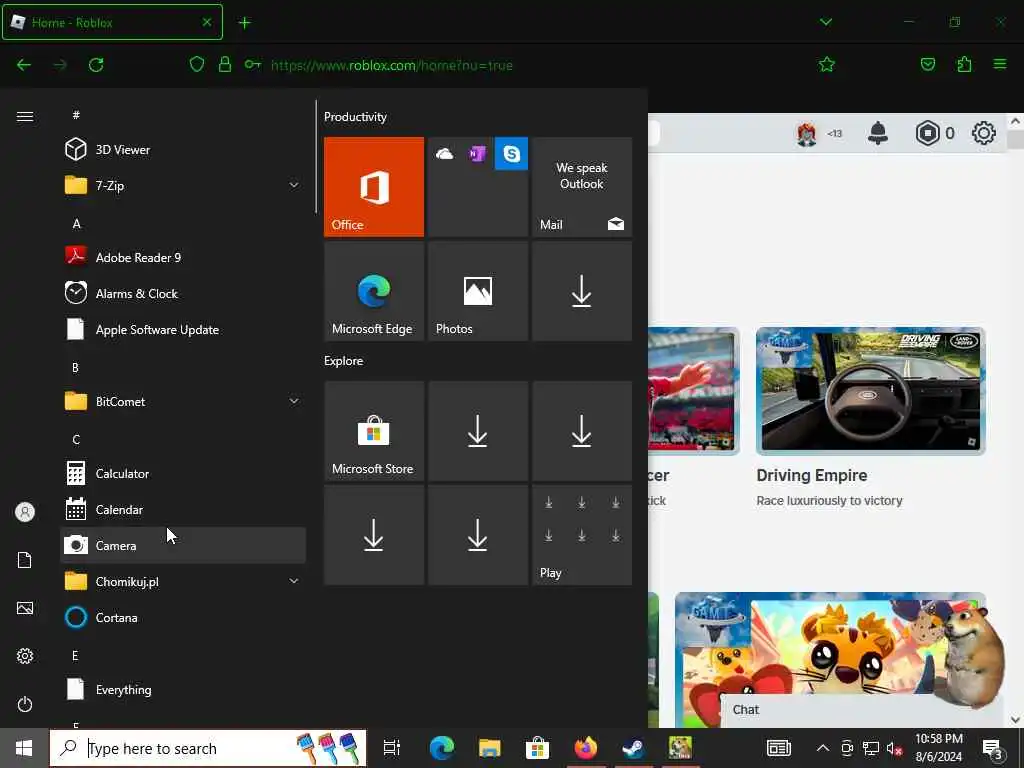Open Cortana from the app list
Image resolution: width=1024 pixels, height=768 pixels.
(183, 617)
